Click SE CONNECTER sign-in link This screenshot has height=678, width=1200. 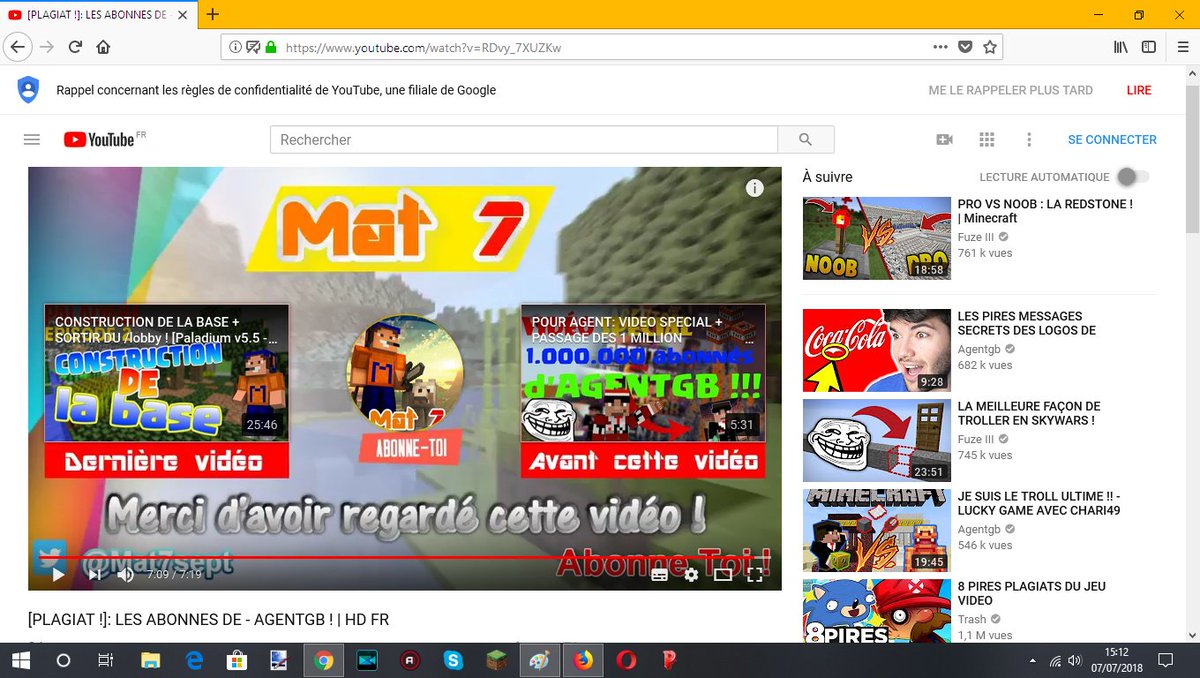click(1112, 140)
